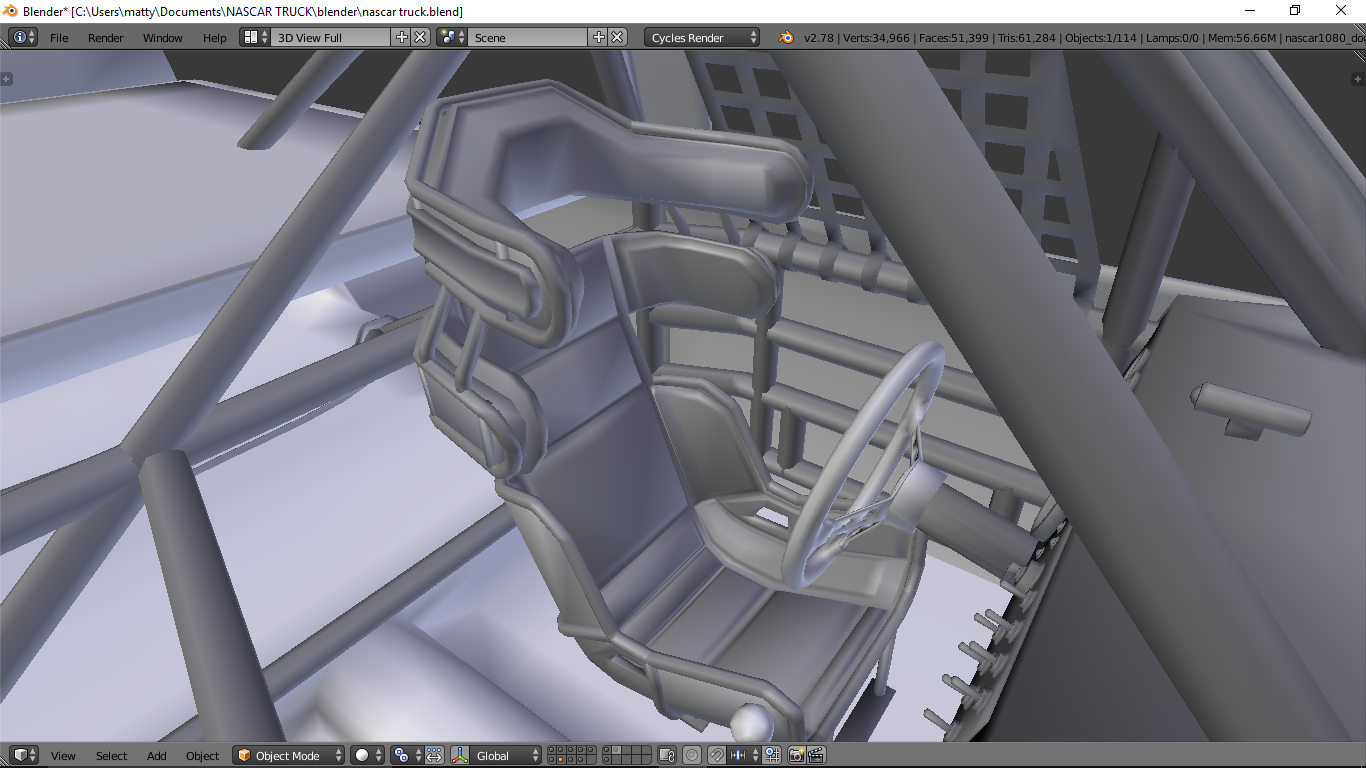This screenshot has width=1366, height=768.
Task: Open the Render menu
Action: click(x=105, y=37)
